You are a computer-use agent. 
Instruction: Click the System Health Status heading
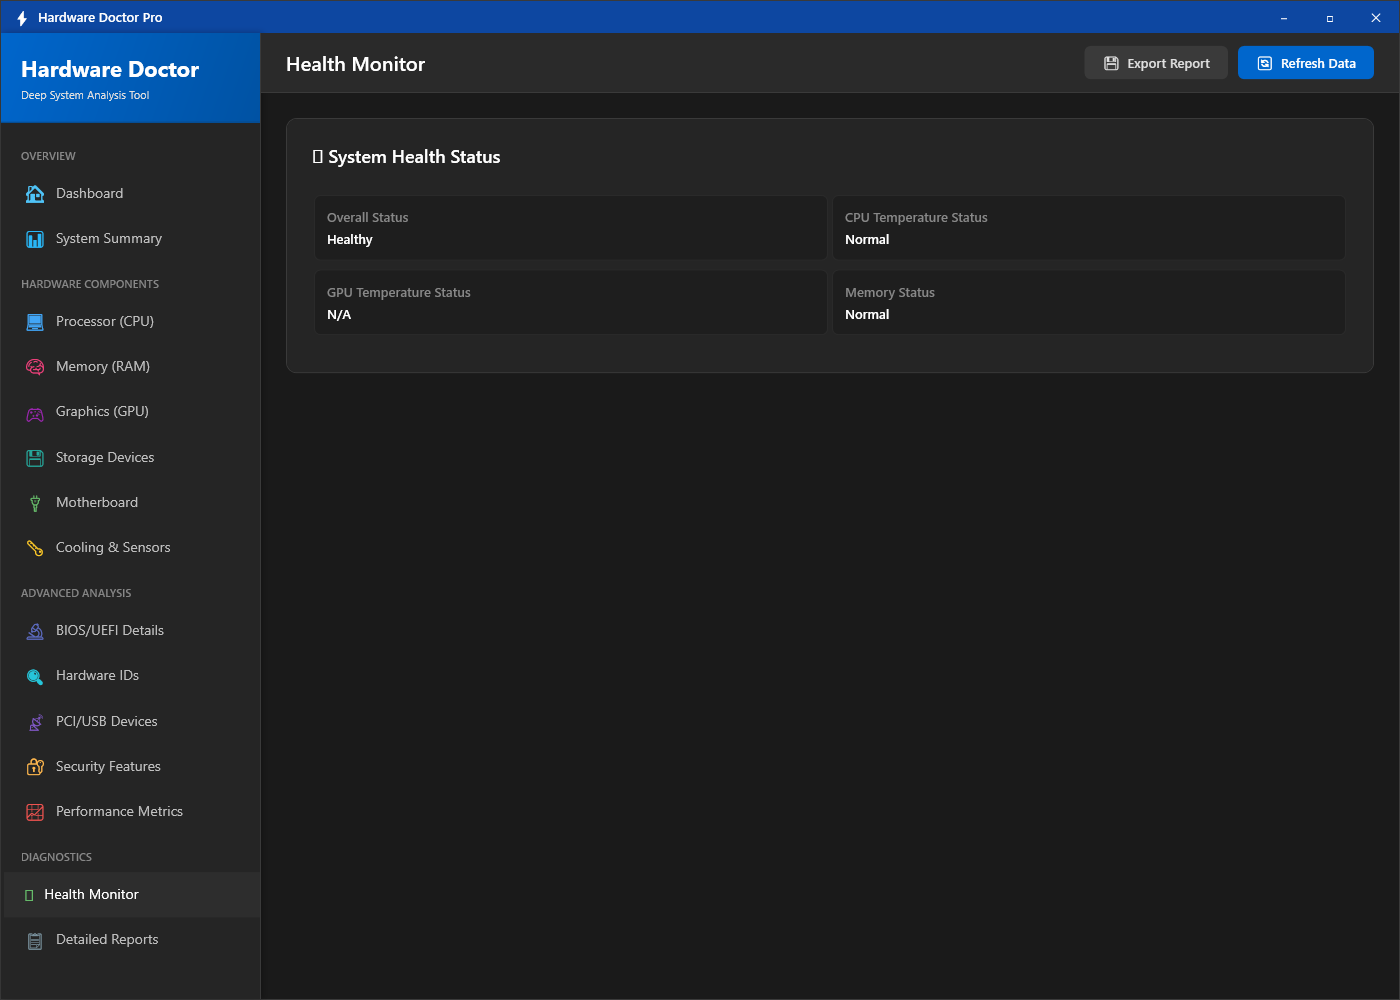click(x=407, y=157)
